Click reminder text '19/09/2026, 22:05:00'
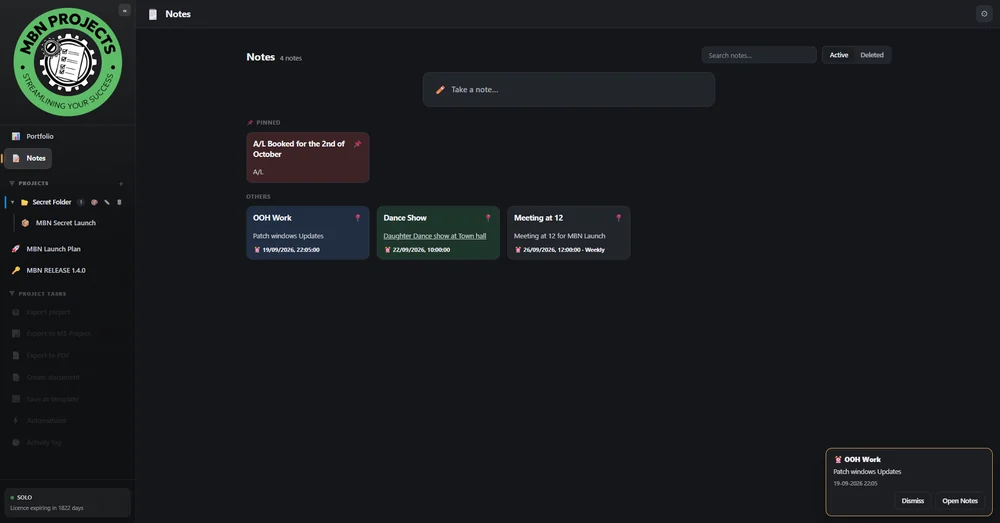 pyautogui.click(x=291, y=250)
